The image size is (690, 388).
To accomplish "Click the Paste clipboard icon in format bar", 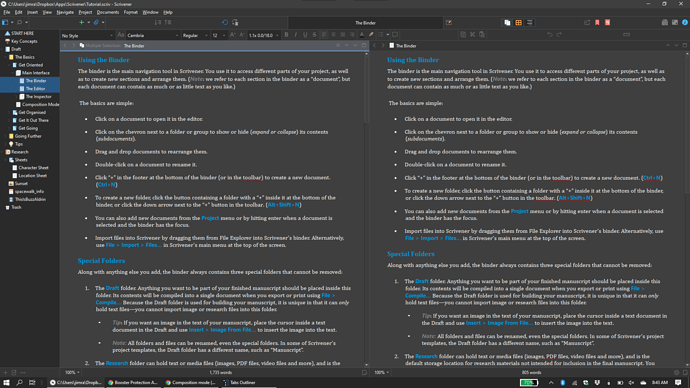I will (x=482, y=35).
